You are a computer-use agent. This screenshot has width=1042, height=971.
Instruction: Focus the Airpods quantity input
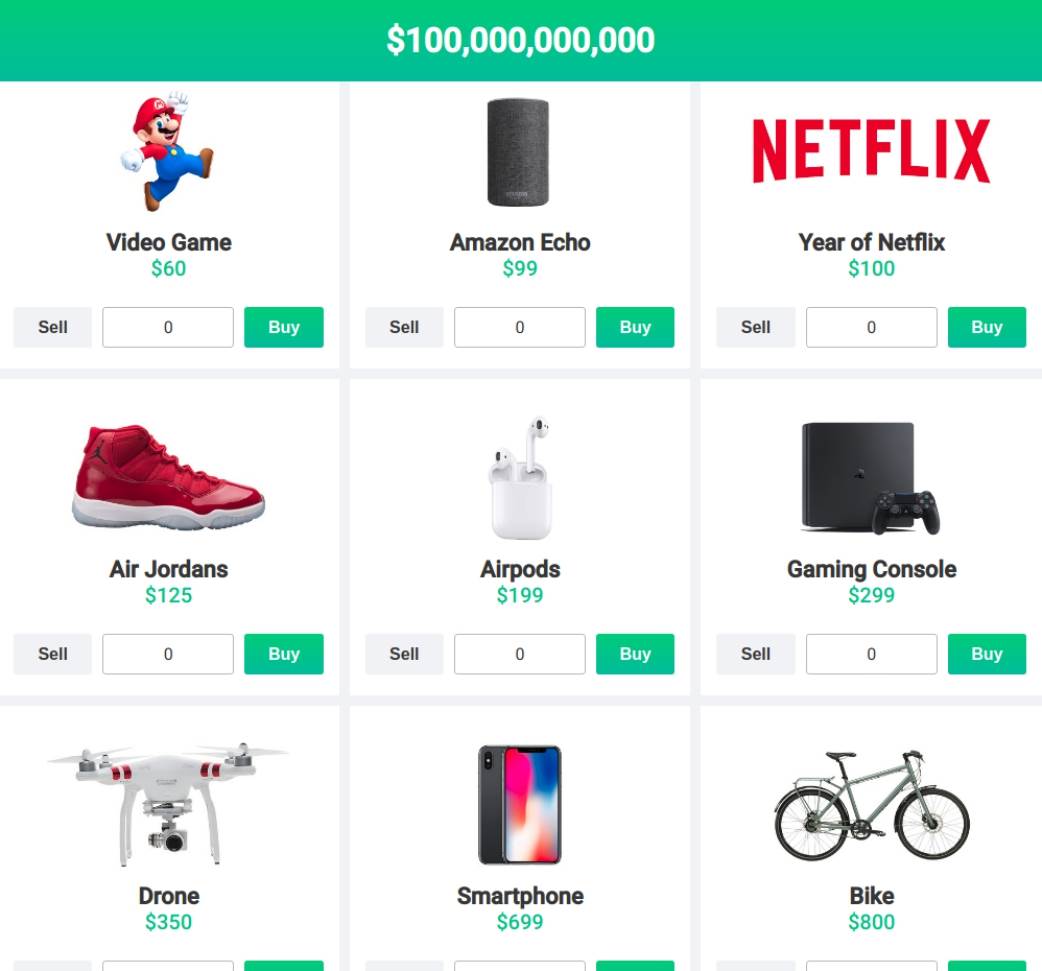[x=520, y=654]
